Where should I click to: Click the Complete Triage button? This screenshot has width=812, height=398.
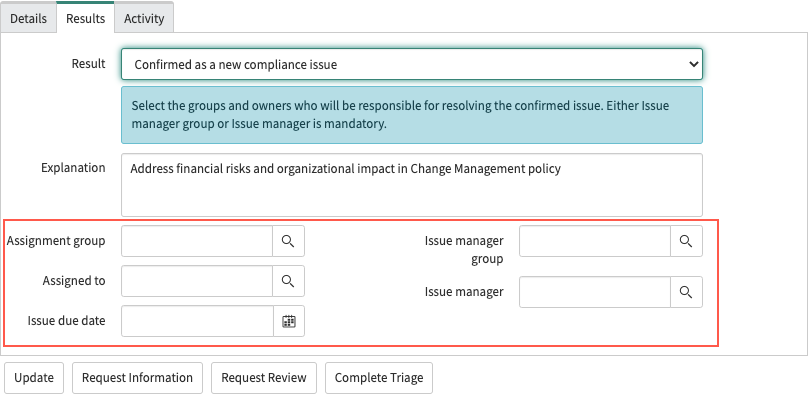point(379,378)
